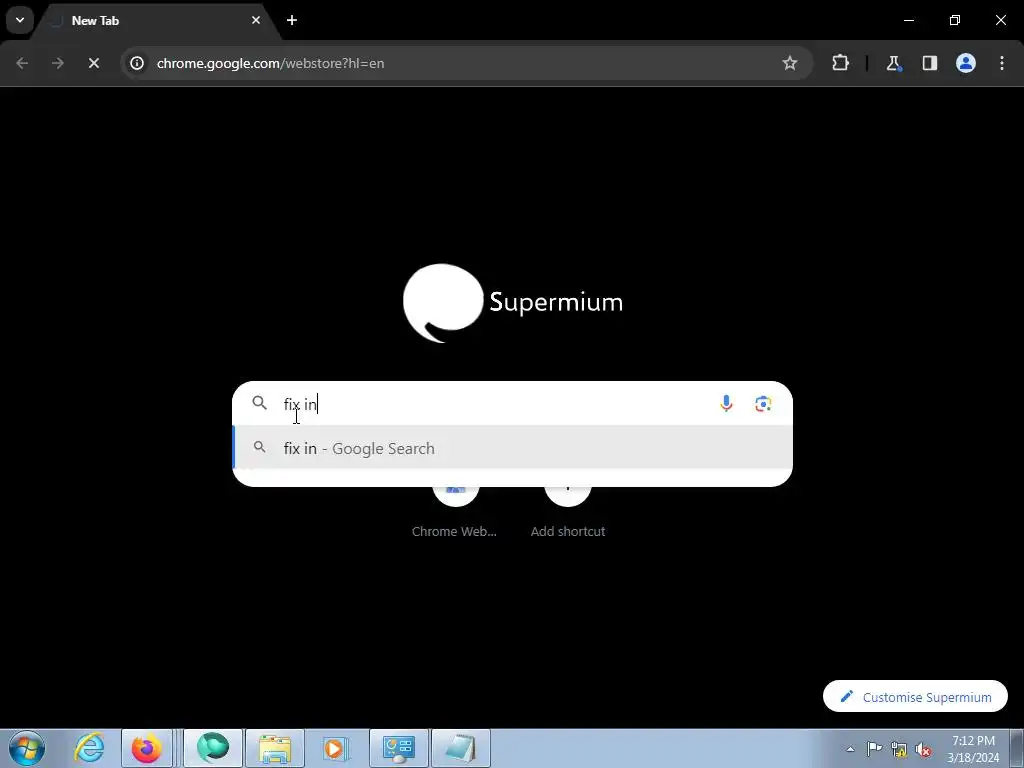Click the Supermium logo
The height and width of the screenshot is (768, 1024).
(x=513, y=302)
